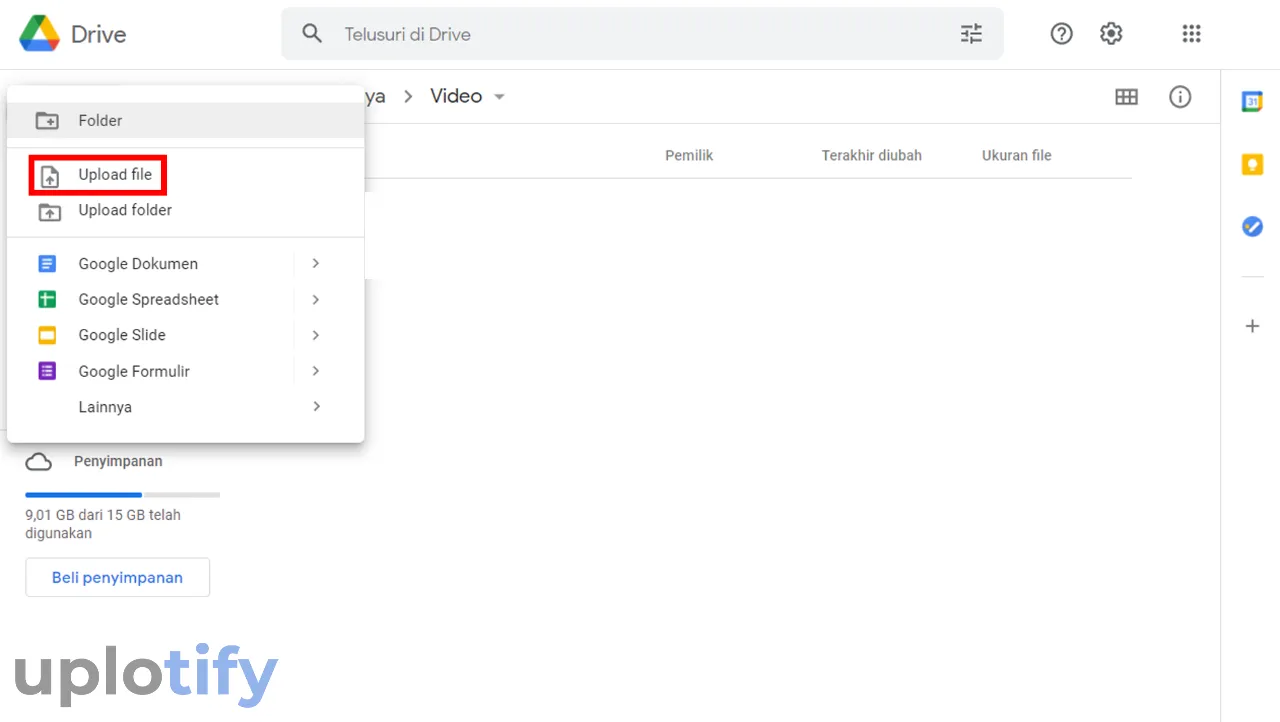Image resolution: width=1280 pixels, height=722 pixels.
Task: Open the Lainnya submenu entry
Action: click(186, 407)
